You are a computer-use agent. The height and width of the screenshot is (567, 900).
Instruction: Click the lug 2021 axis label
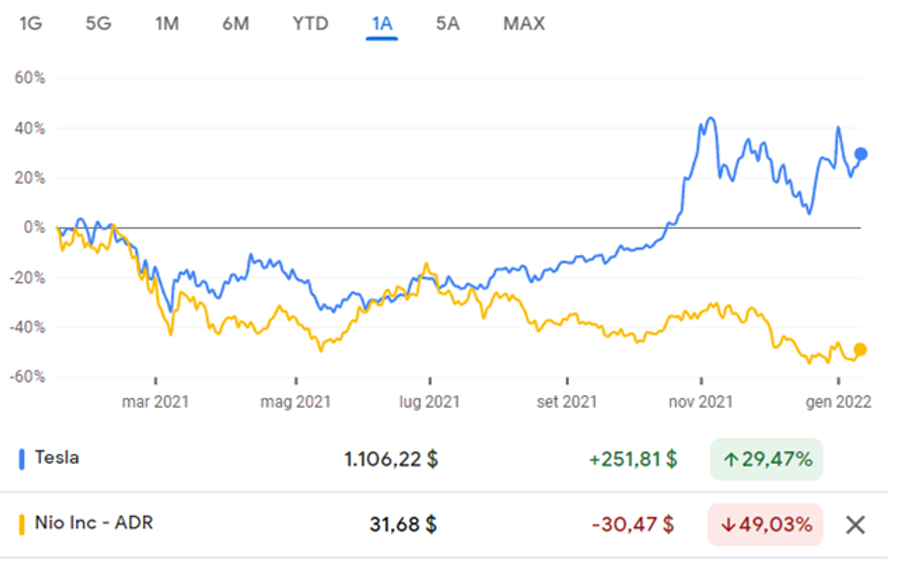coord(429,402)
